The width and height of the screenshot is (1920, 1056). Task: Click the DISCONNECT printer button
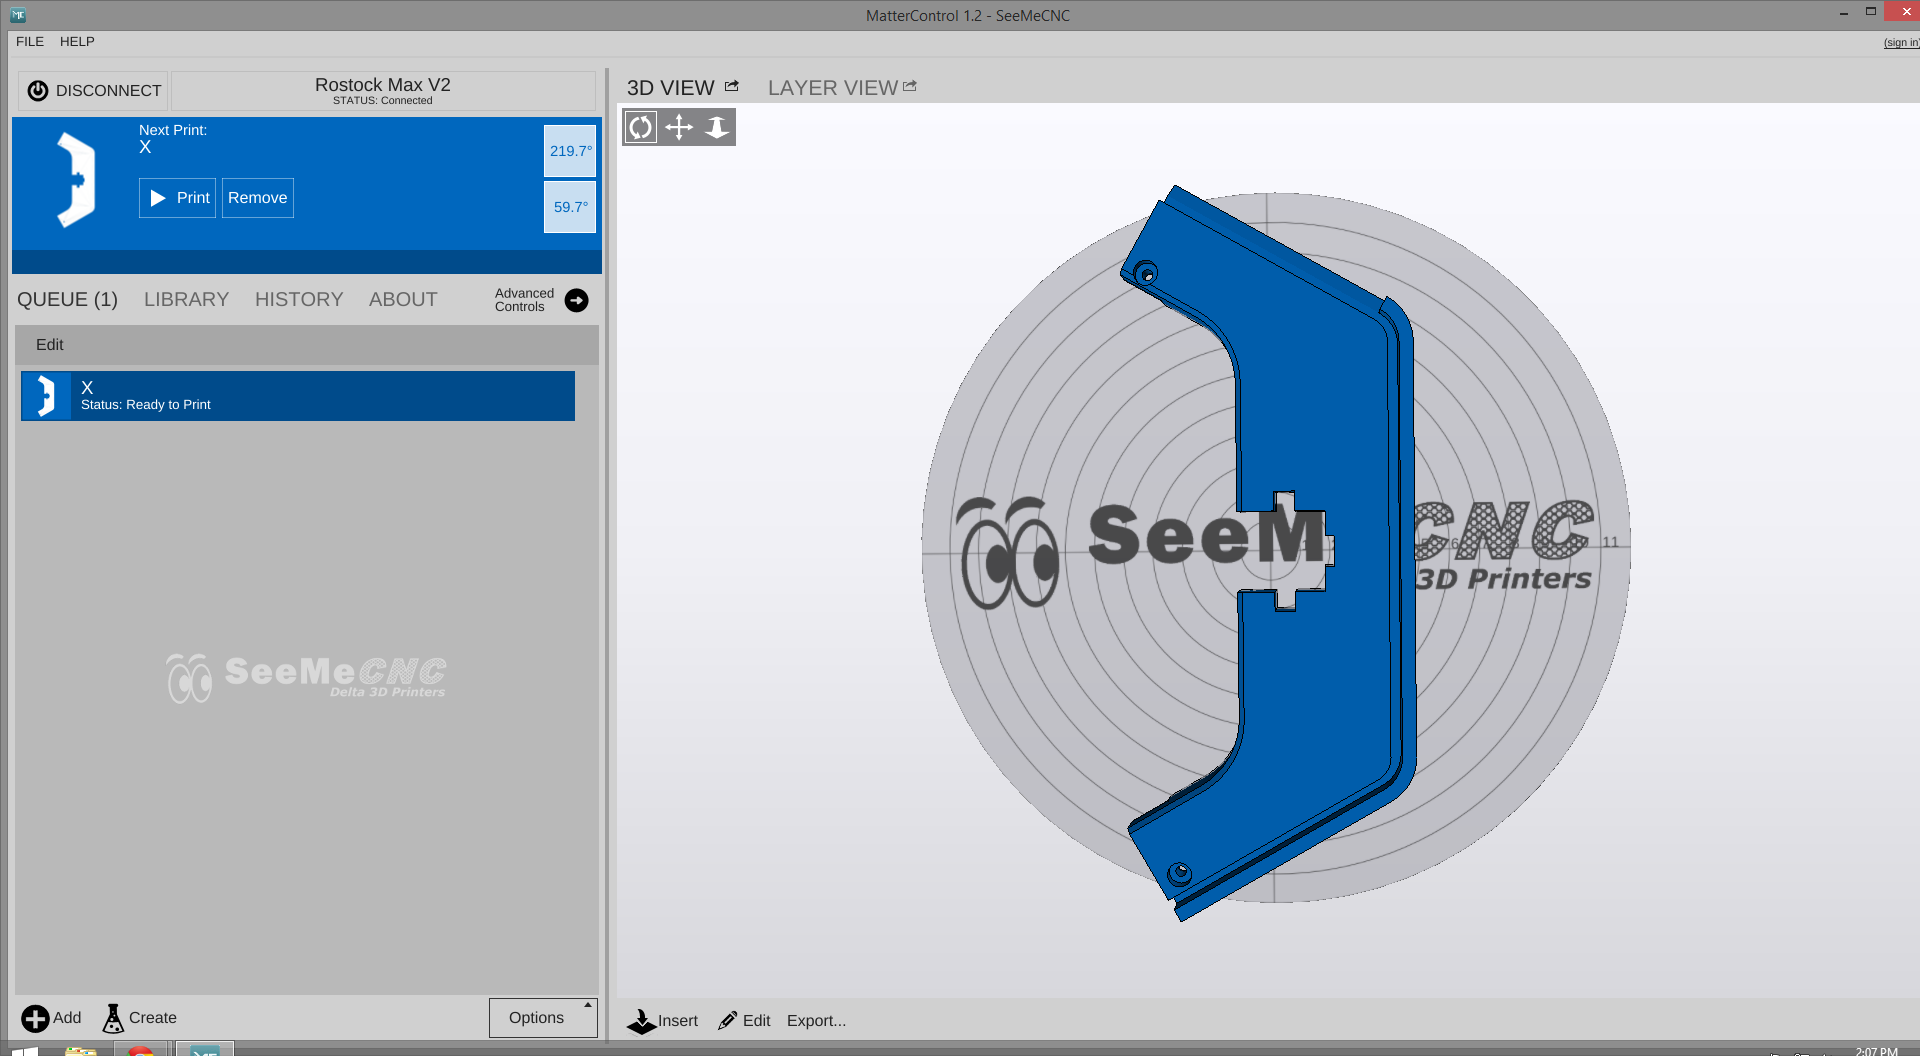coord(94,91)
